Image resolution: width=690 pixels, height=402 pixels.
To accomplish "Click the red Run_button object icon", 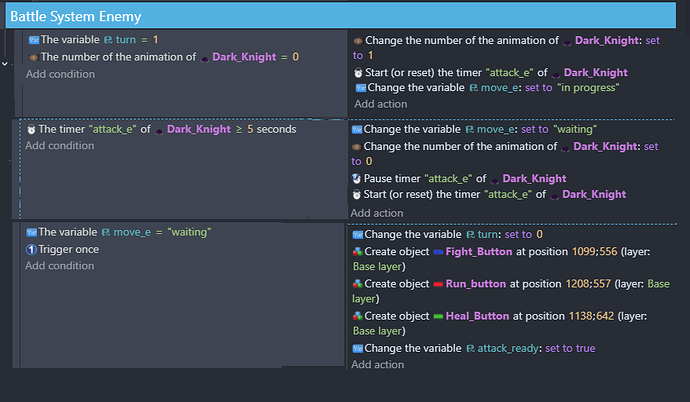I will click(437, 284).
